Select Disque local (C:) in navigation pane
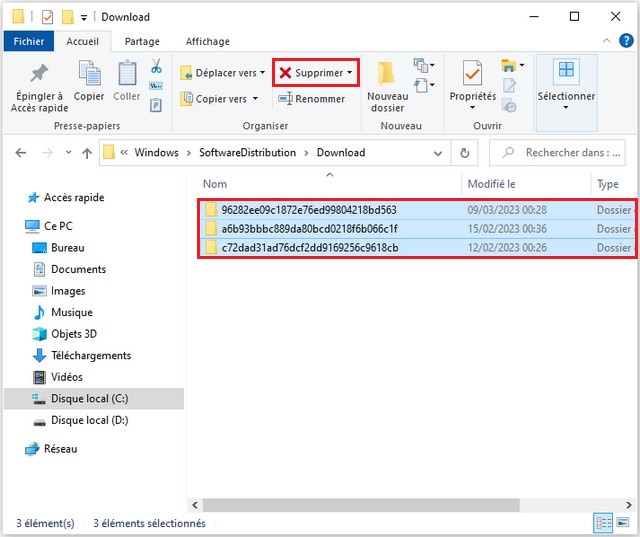This screenshot has height=537, width=640. [x=94, y=399]
